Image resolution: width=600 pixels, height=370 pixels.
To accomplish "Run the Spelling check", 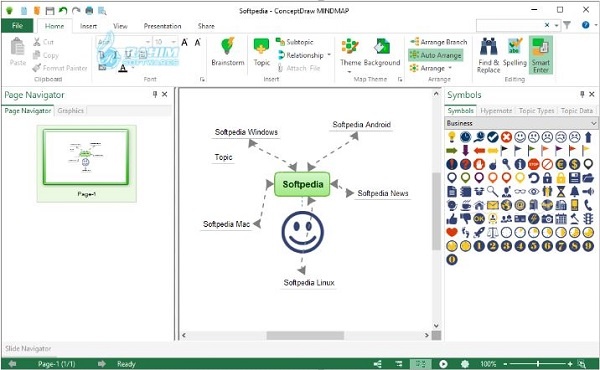I will [x=515, y=52].
